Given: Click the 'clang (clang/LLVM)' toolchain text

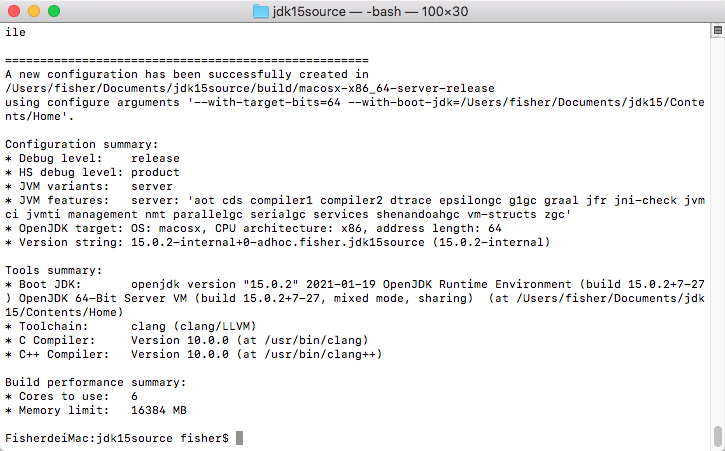Looking at the screenshot, I should click(193, 326).
